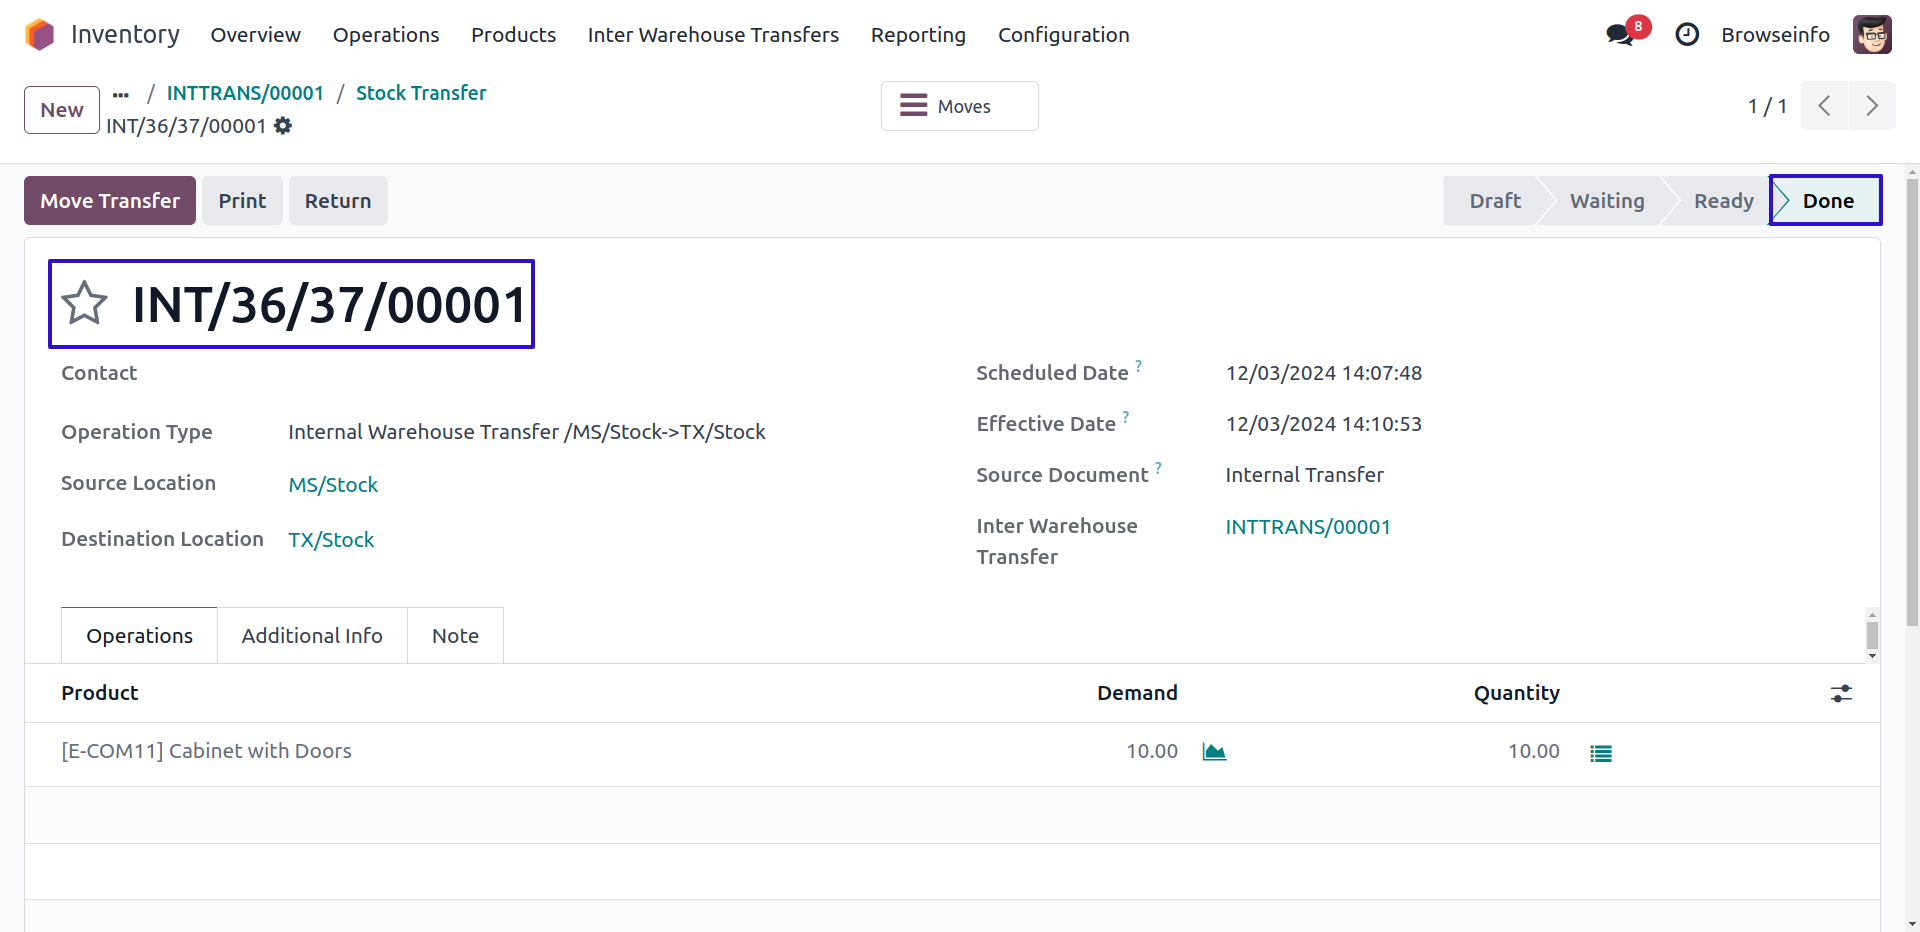Screen dimensions: 1920x932
Task: Expand the Operations top menu
Action: pos(385,35)
